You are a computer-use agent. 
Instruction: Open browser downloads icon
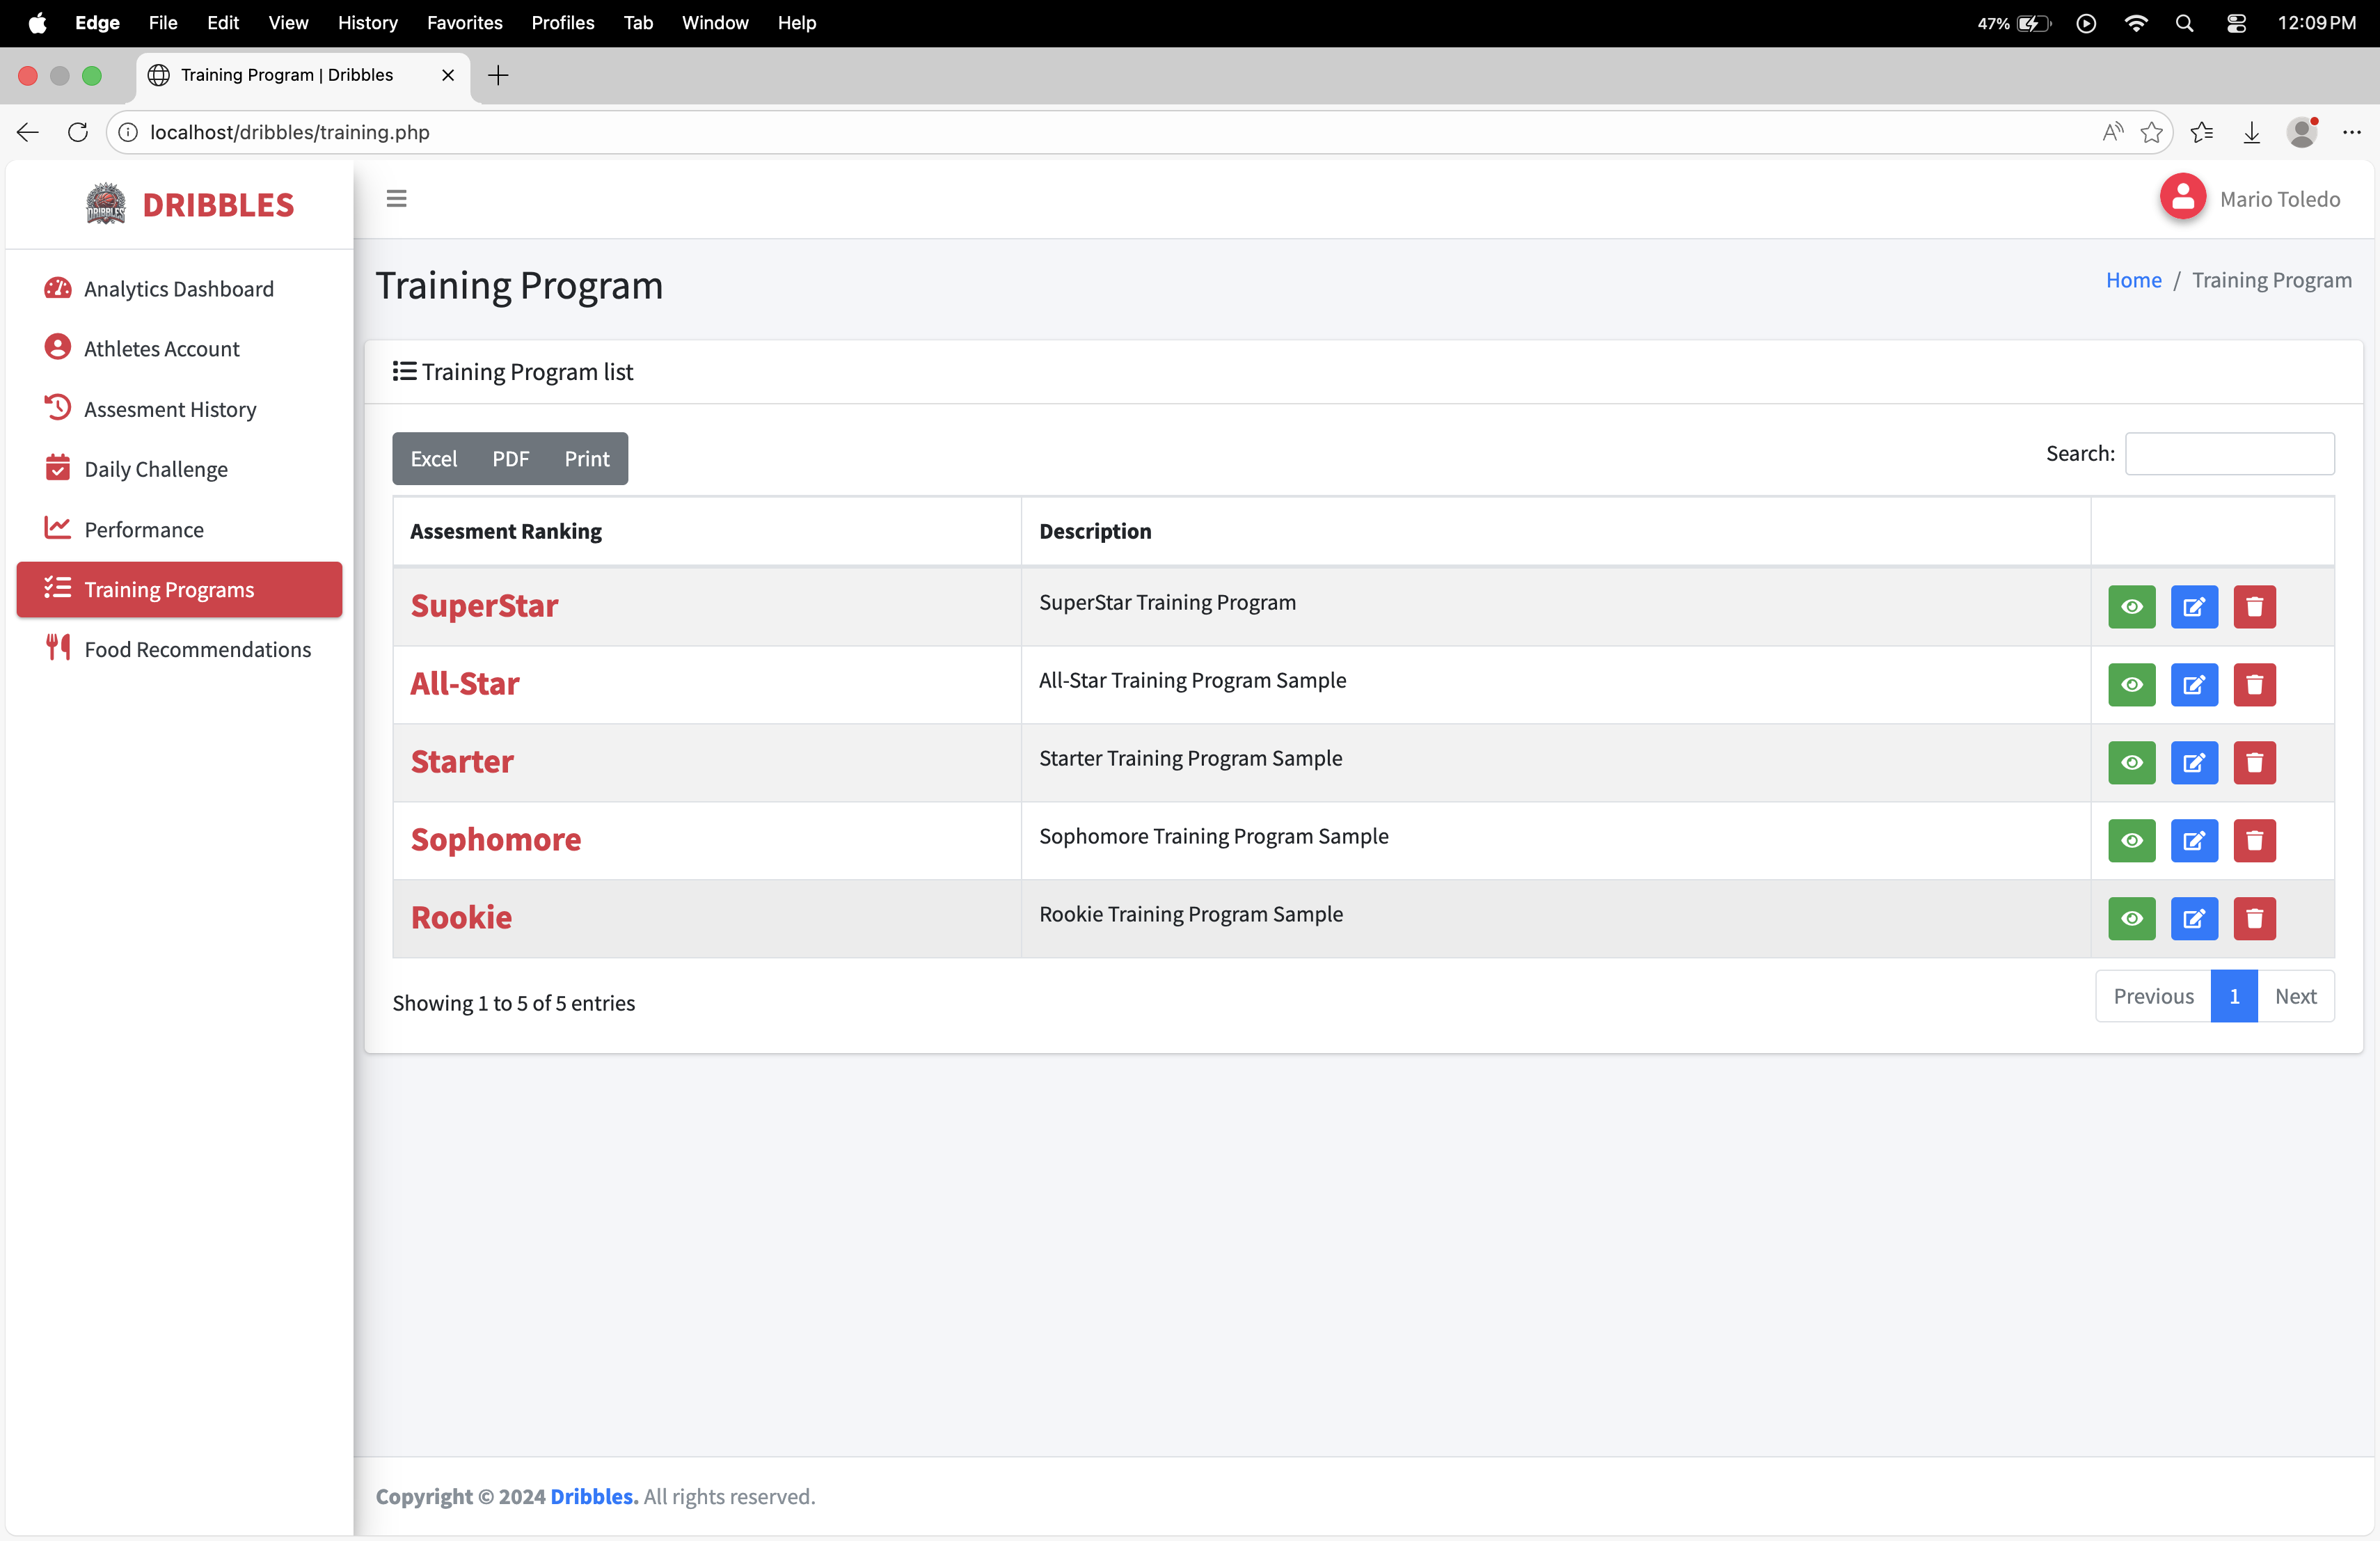pos(2251,132)
